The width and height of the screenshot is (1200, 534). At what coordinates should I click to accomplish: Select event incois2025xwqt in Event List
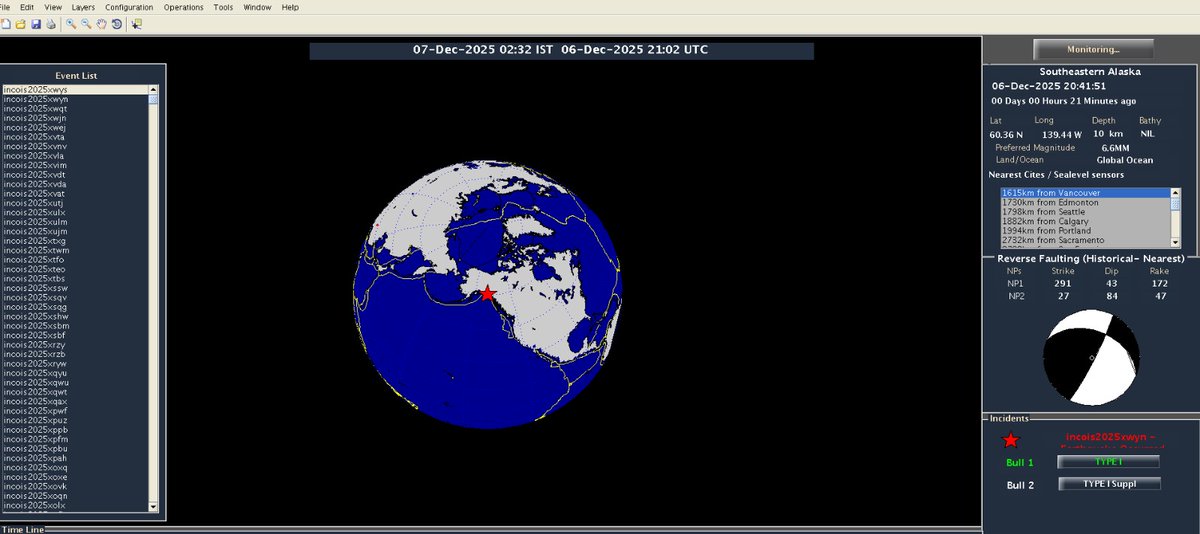point(75,109)
